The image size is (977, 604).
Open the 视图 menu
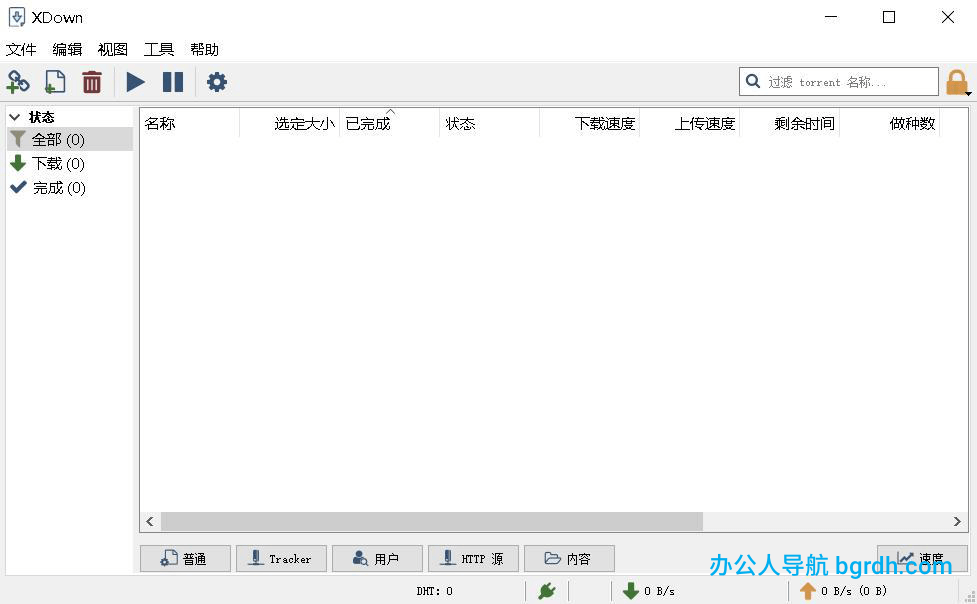(113, 49)
